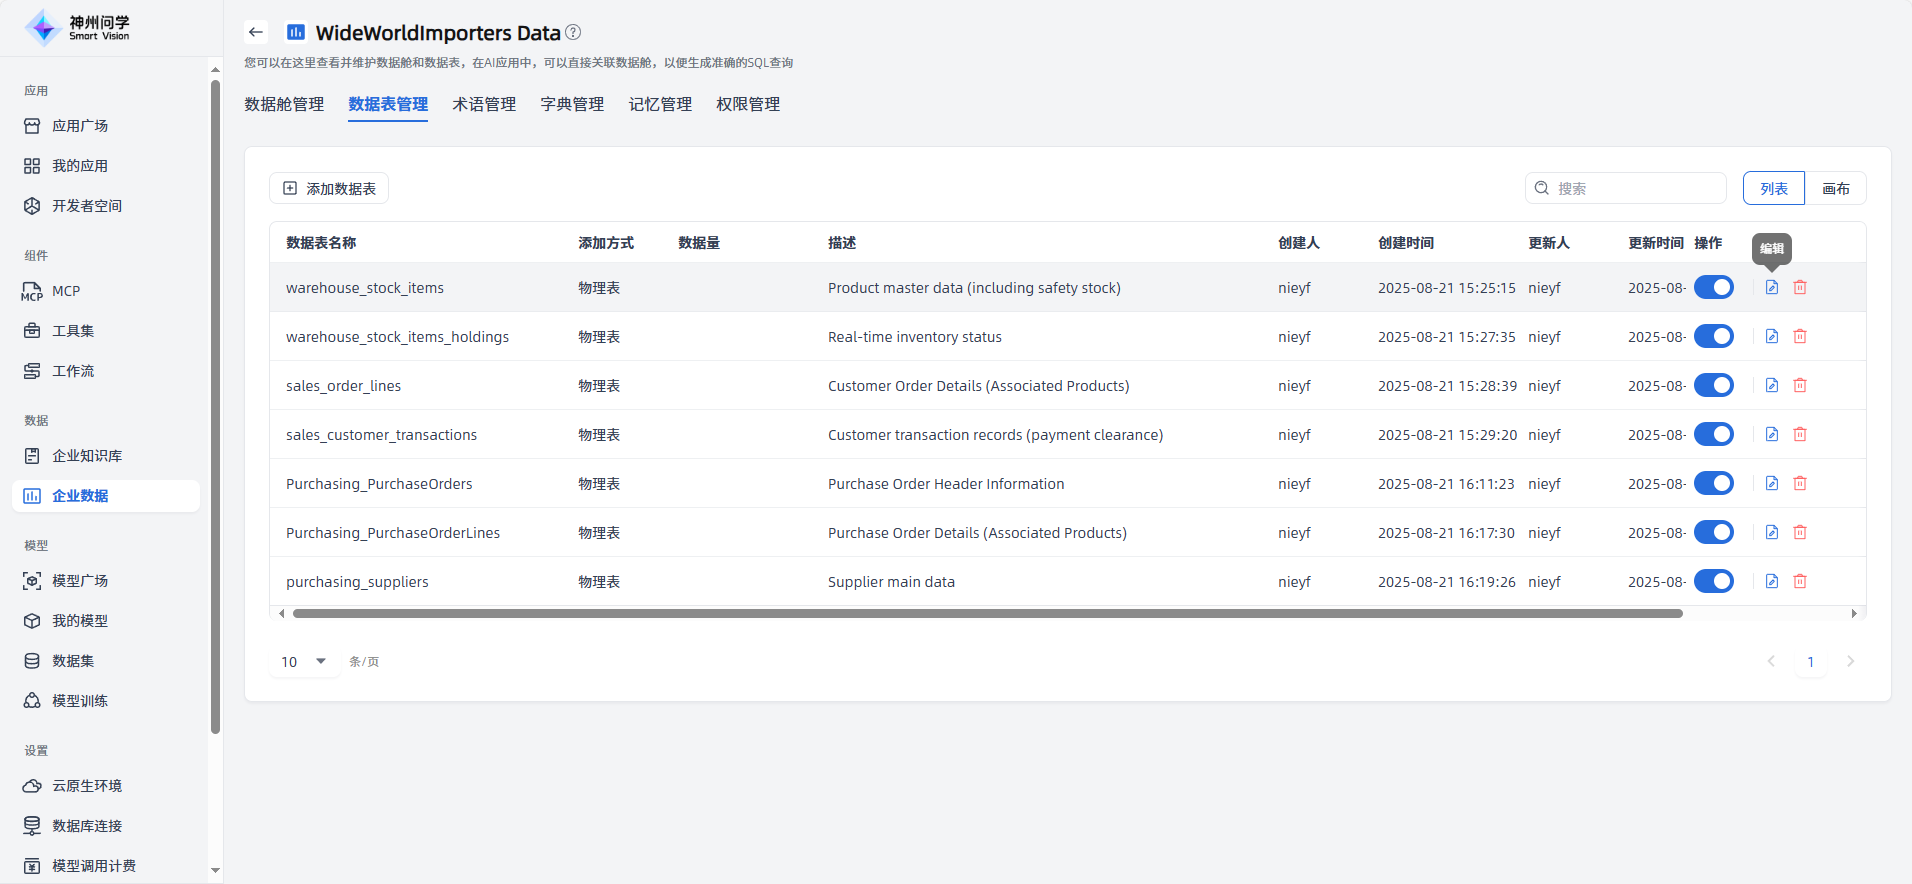Switch to 画布 view
Viewport: 1912px width, 884px height.
(x=1835, y=189)
